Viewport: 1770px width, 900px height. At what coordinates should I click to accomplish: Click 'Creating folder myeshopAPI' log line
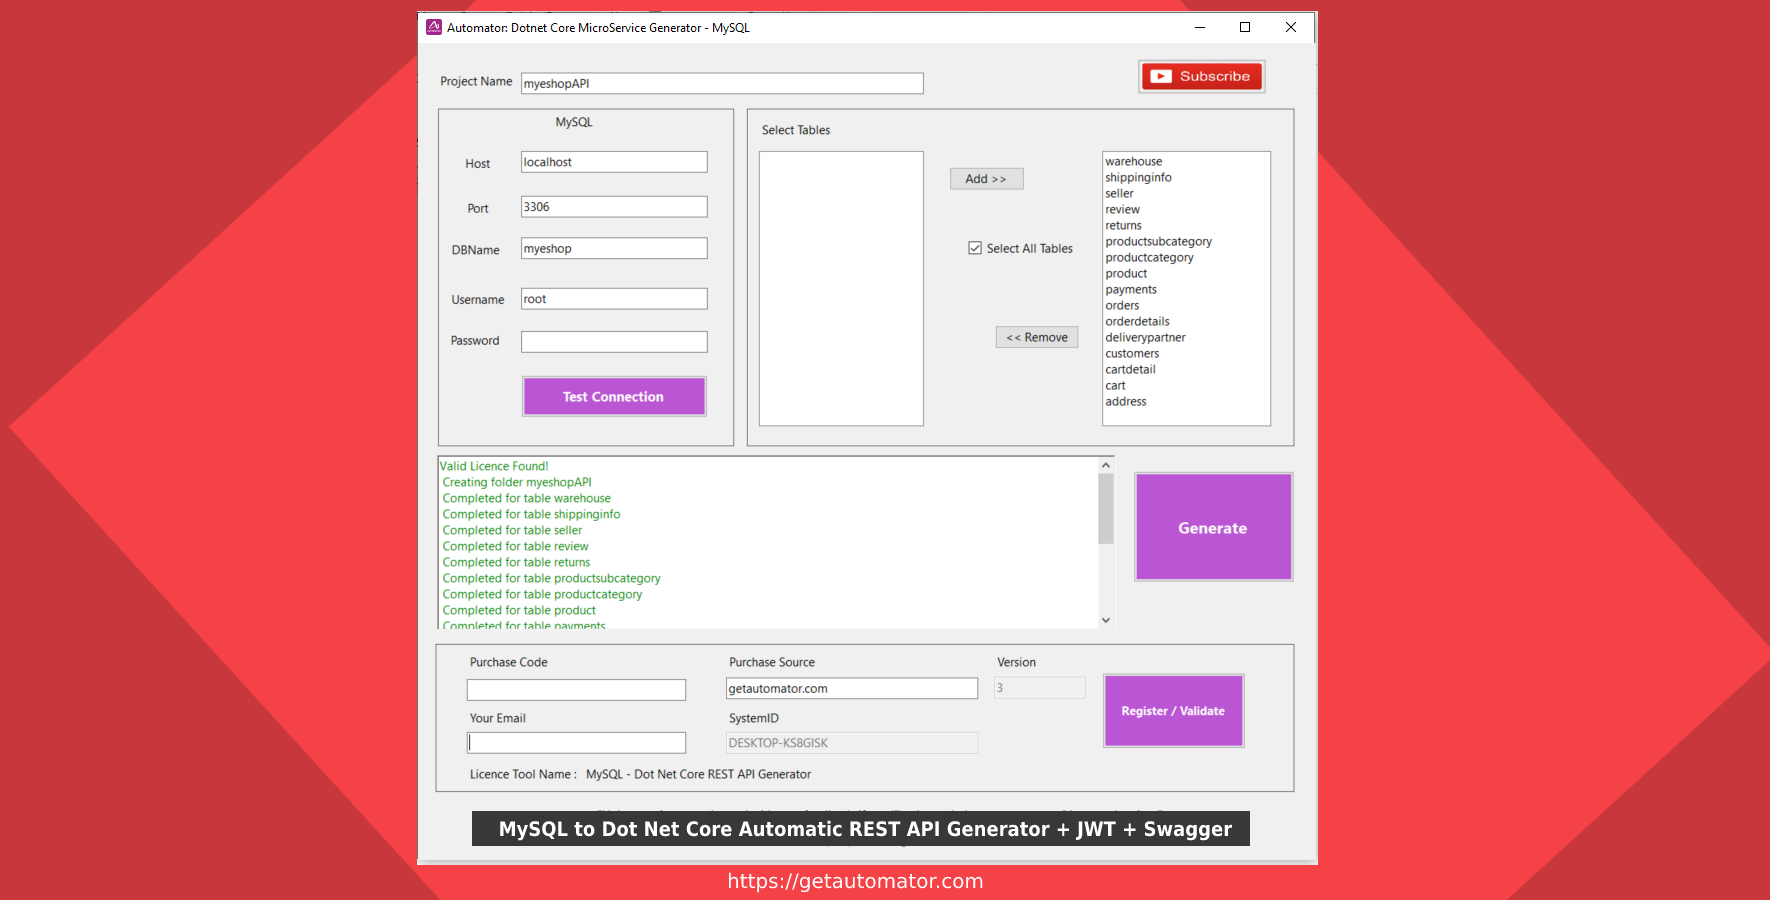coord(517,482)
